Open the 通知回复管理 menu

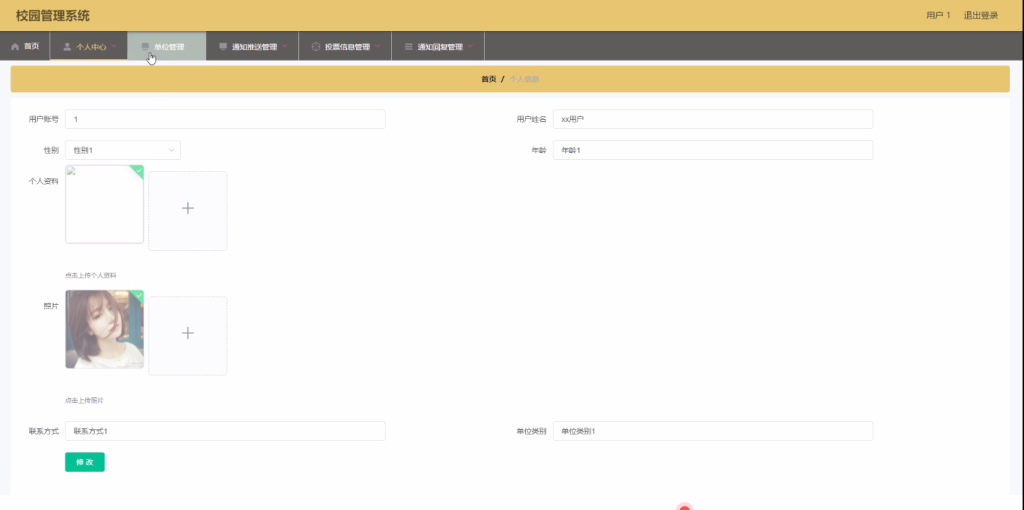[438, 46]
